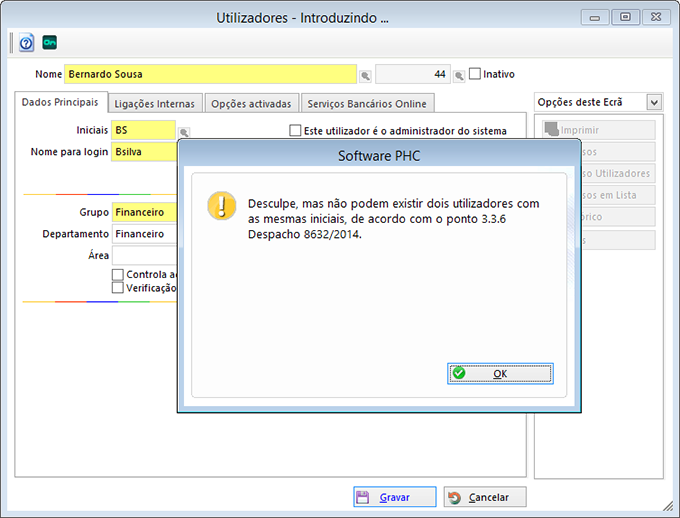Click the user number field 44
The width and height of the screenshot is (680, 518).
[413, 74]
